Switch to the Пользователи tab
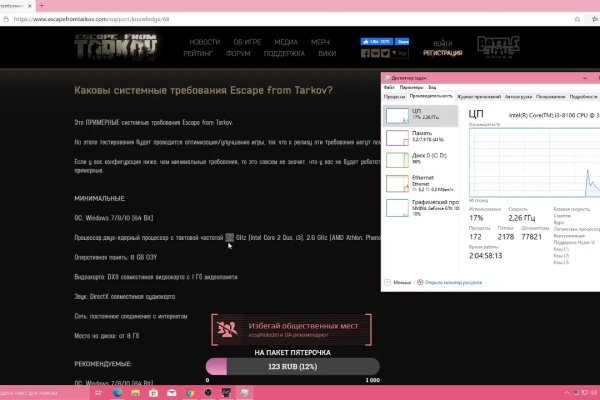This screenshot has height=400, width=600. (550, 97)
